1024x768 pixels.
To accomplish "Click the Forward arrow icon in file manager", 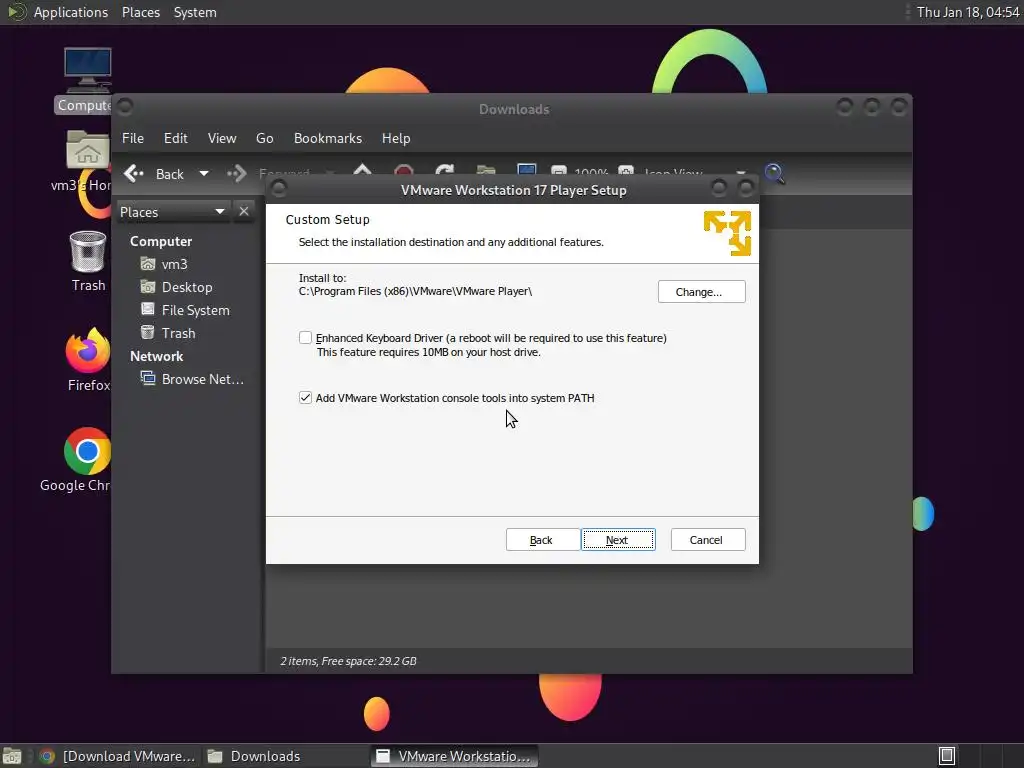I will [236, 174].
